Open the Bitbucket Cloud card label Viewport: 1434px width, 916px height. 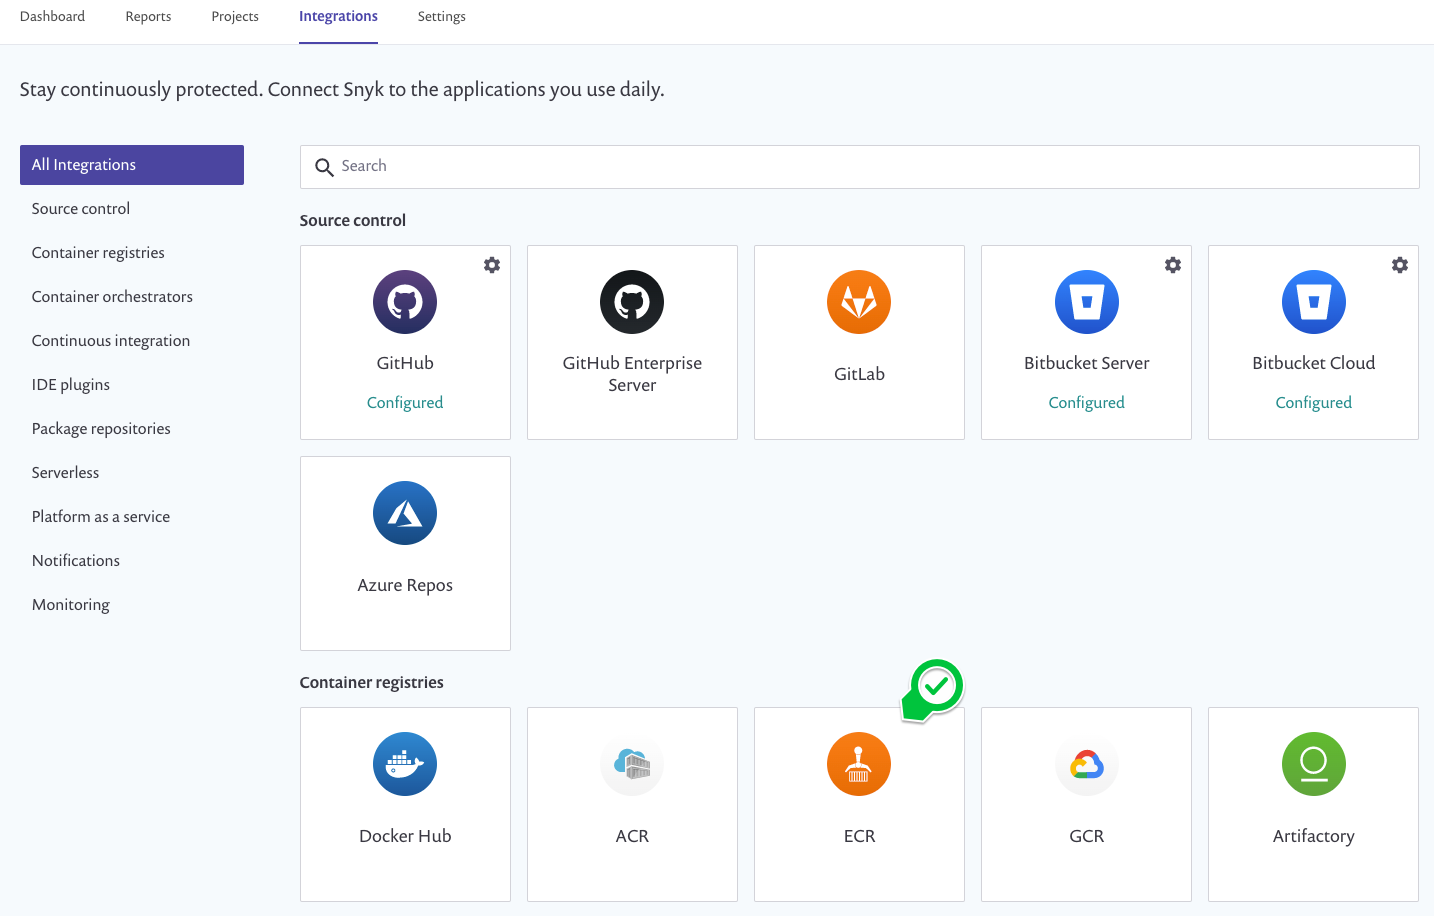1314,363
